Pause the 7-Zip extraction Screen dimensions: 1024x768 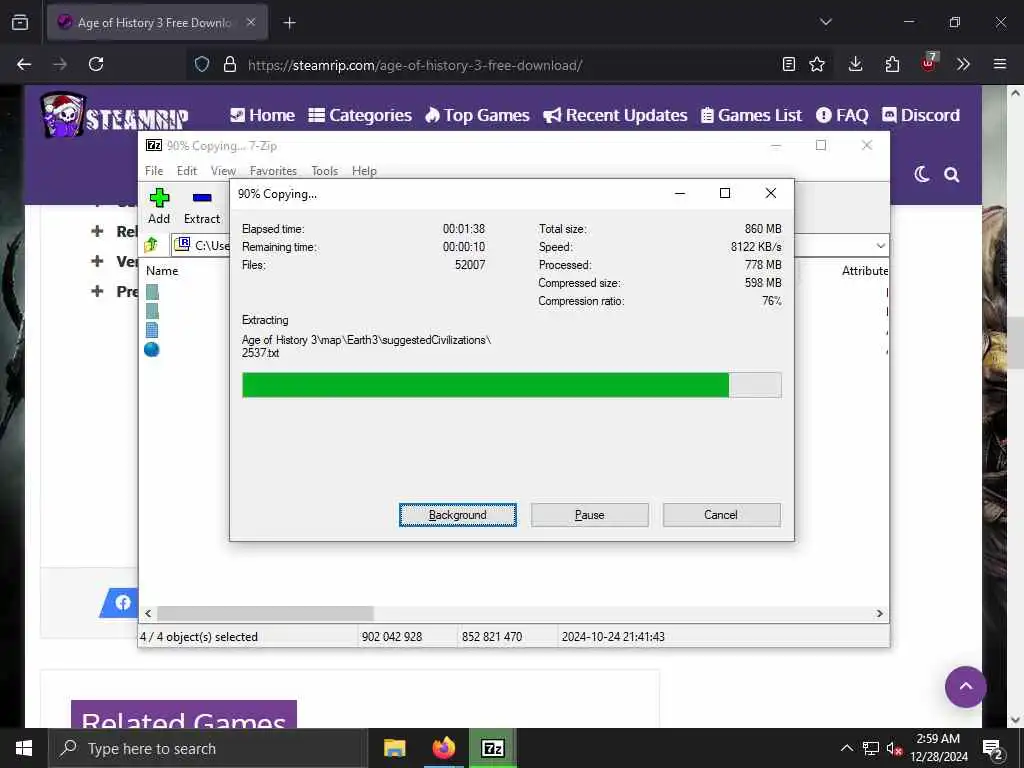590,515
